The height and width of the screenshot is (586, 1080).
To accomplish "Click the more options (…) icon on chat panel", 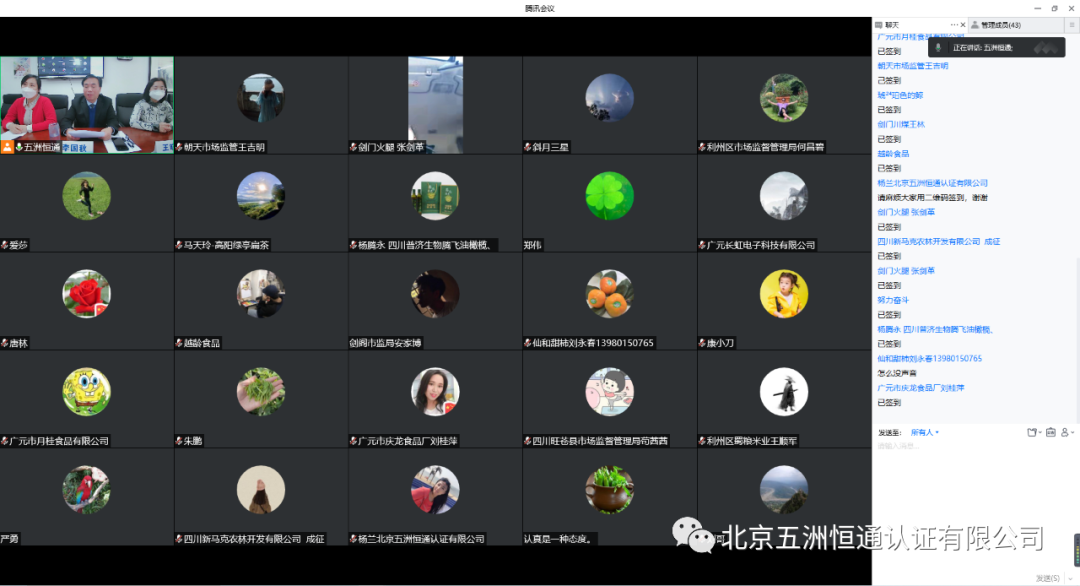I will point(954,23).
